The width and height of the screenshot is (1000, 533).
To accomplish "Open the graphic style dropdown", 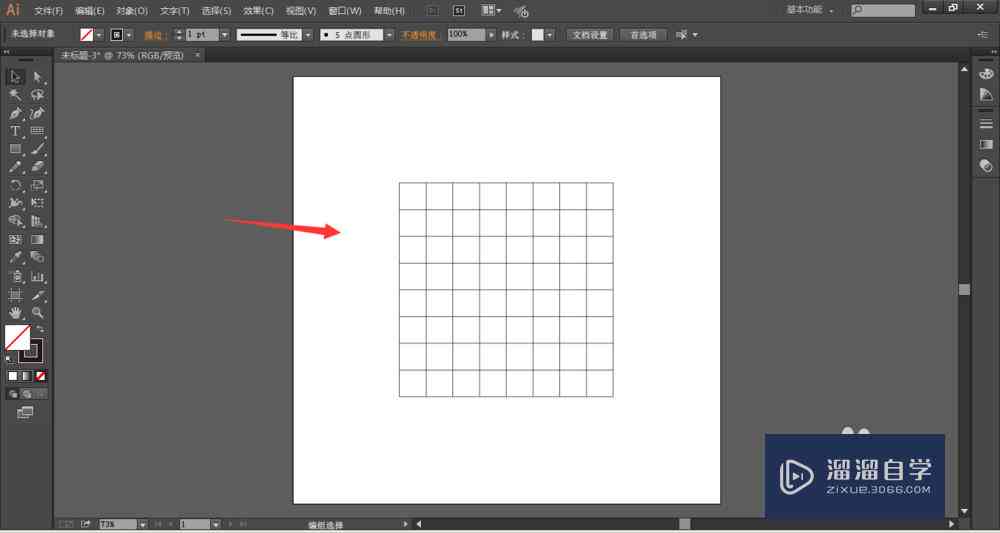I will pos(550,35).
